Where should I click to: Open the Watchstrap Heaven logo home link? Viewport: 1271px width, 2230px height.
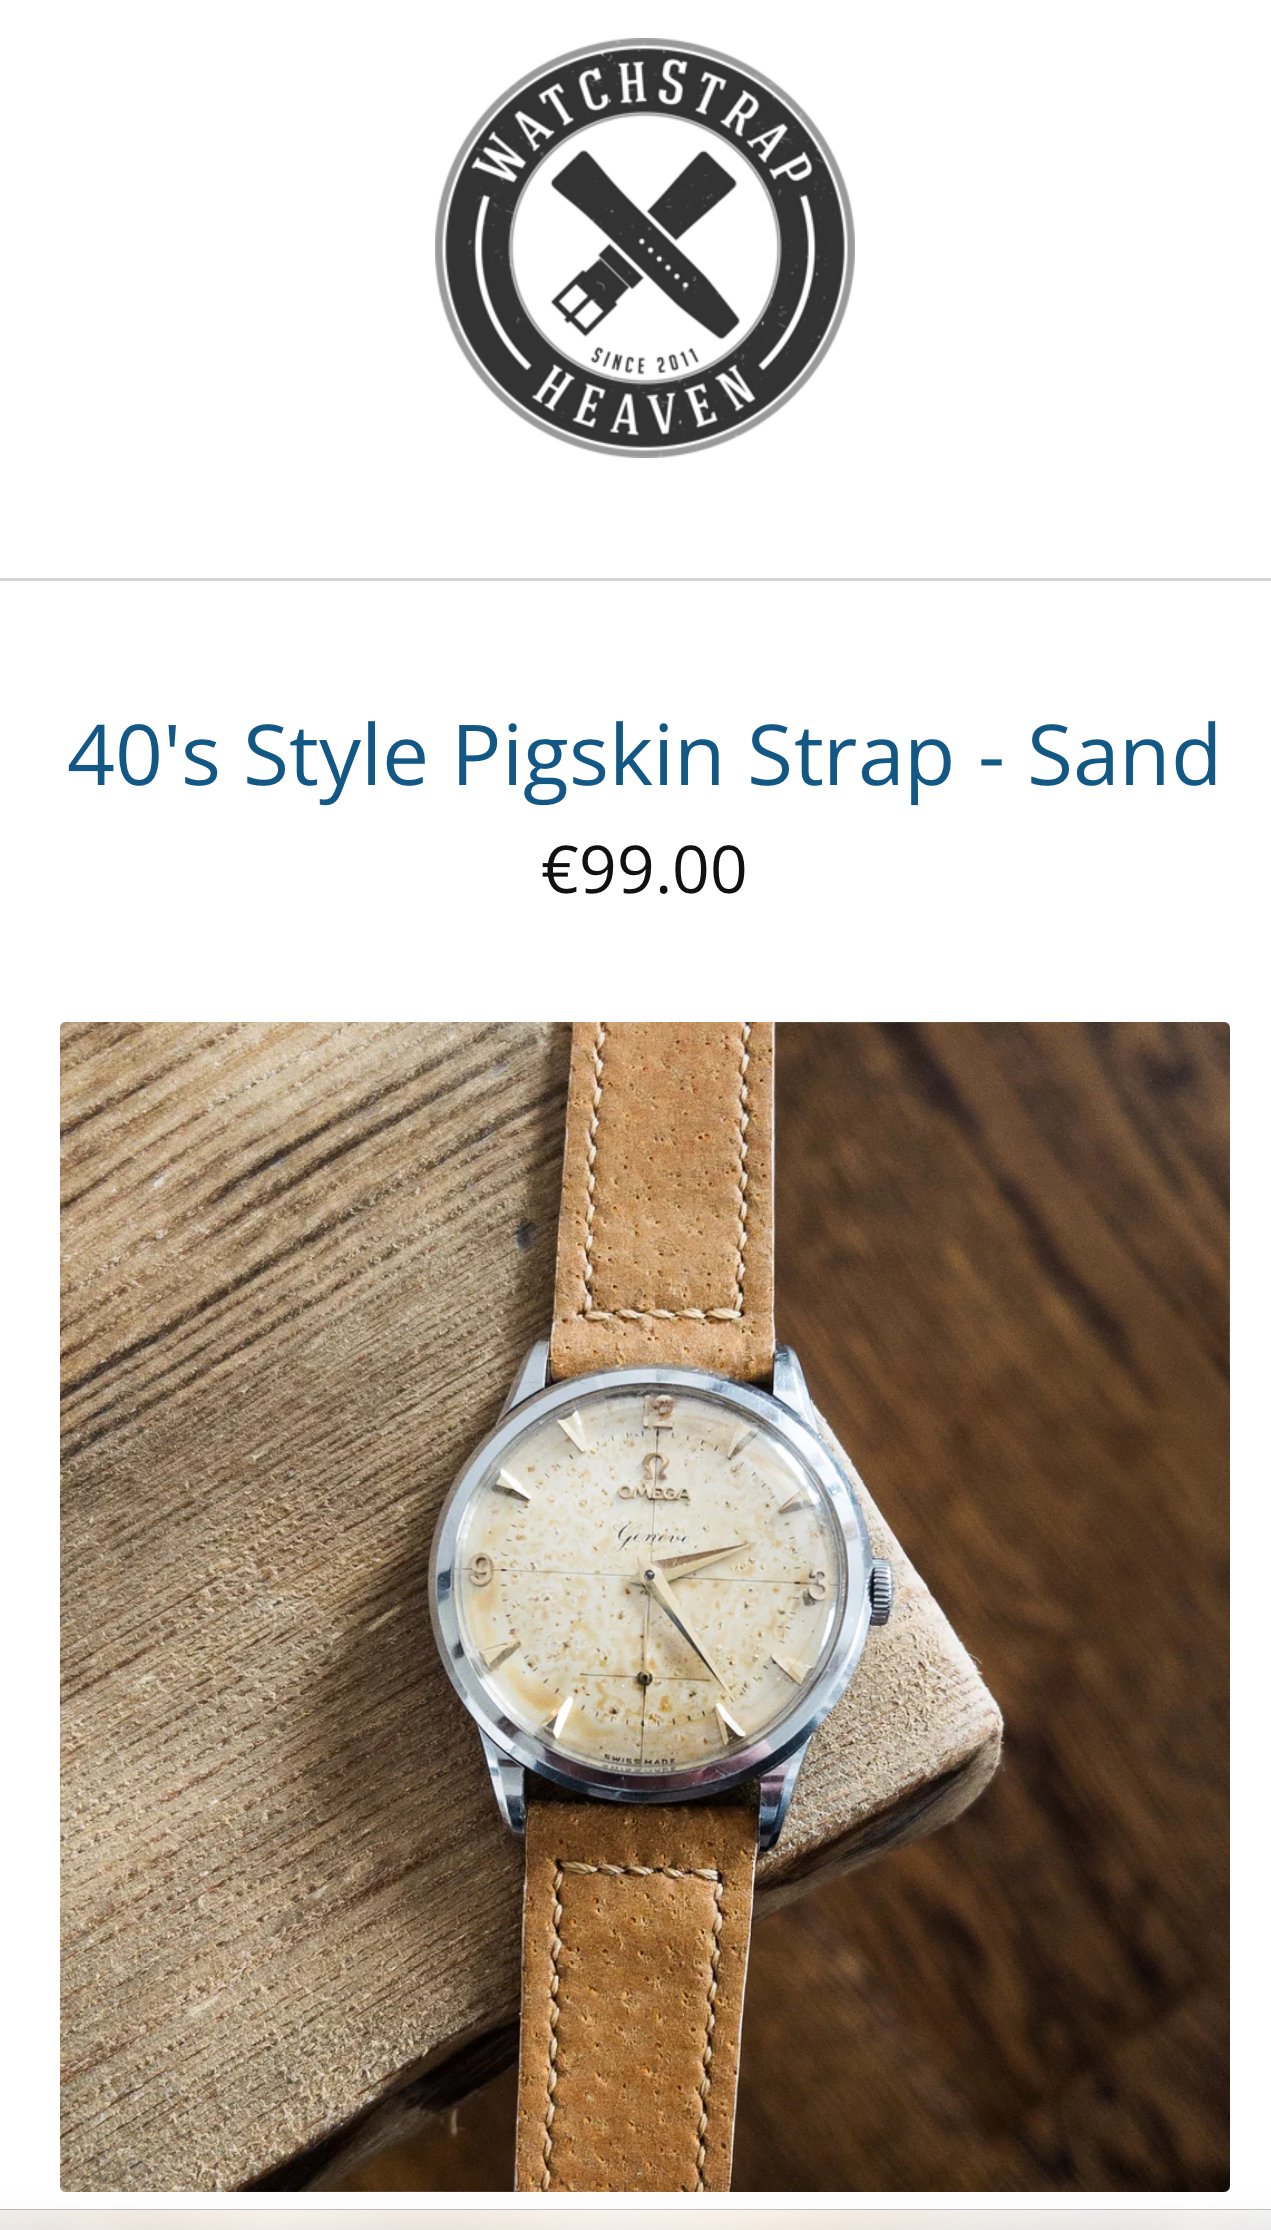point(644,248)
